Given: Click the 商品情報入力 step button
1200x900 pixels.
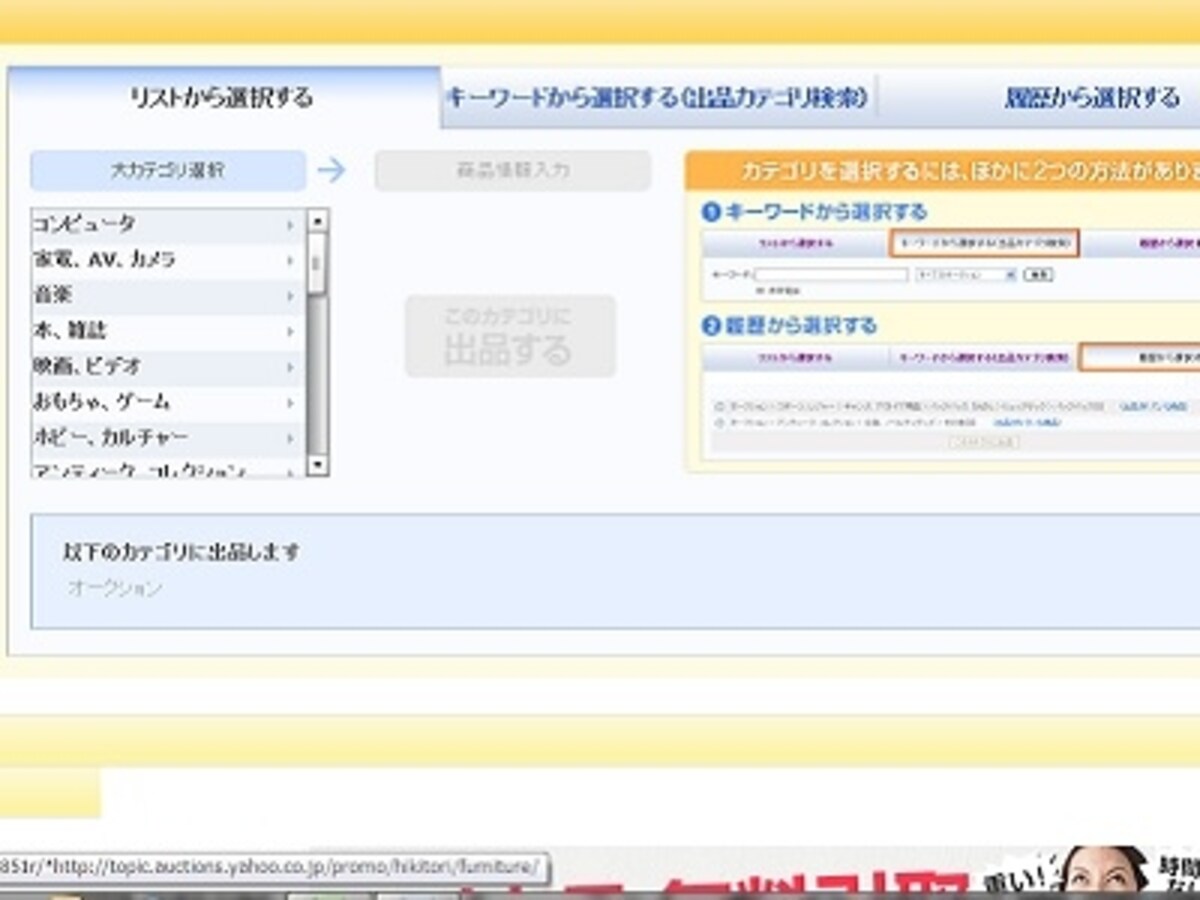Looking at the screenshot, I should (513, 171).
